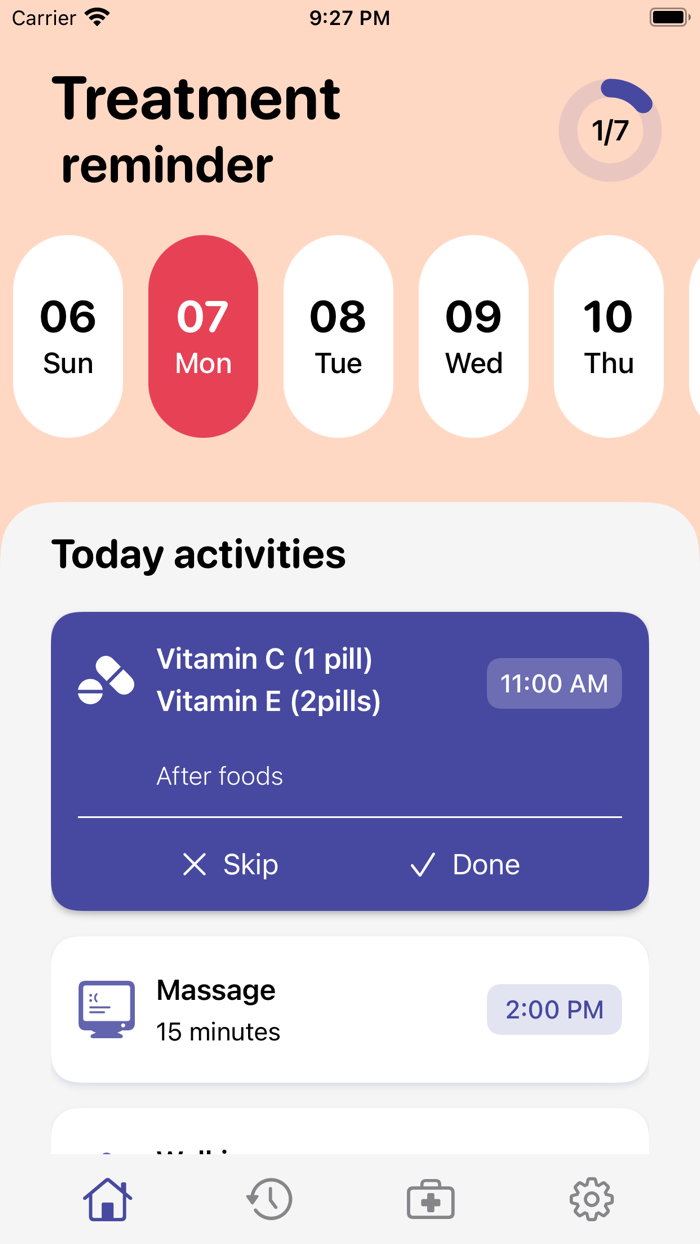Click the 2:00 PM time badge

coord(554,1009)
